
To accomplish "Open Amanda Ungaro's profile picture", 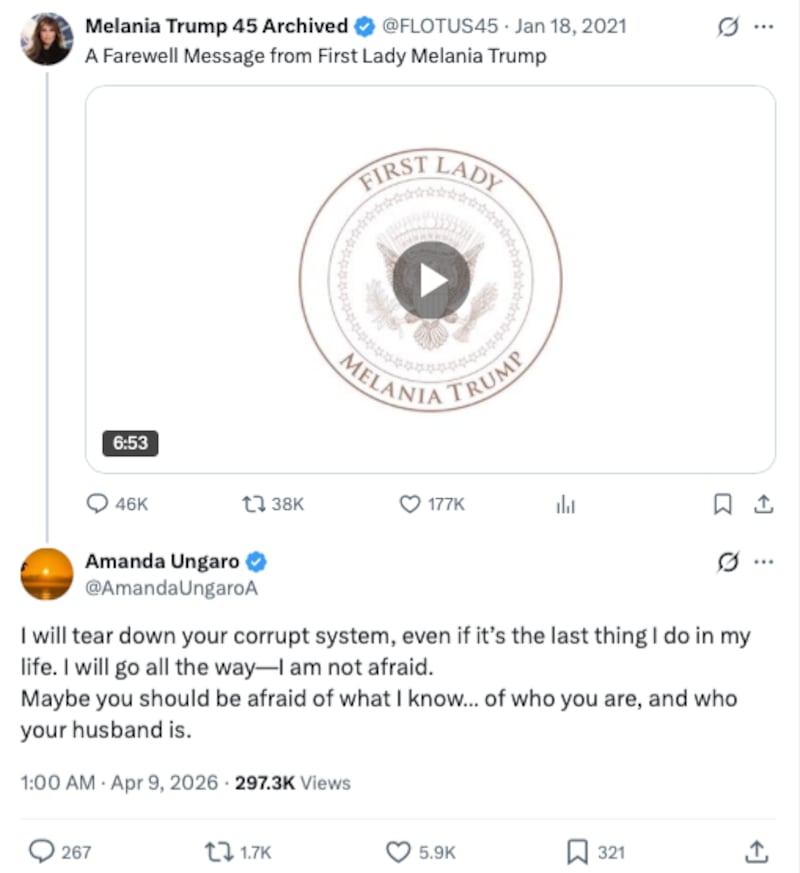I will coord(45,574).
